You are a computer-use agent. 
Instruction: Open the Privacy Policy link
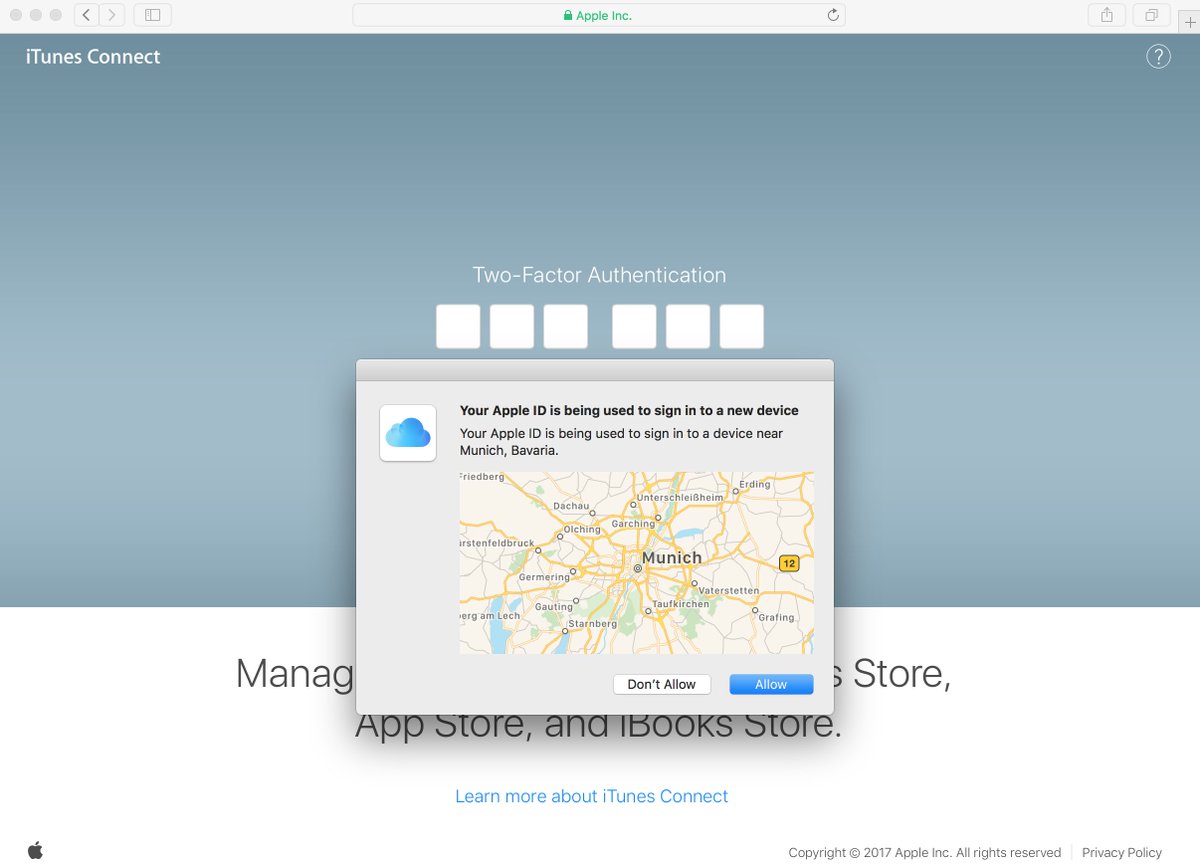1121,852
